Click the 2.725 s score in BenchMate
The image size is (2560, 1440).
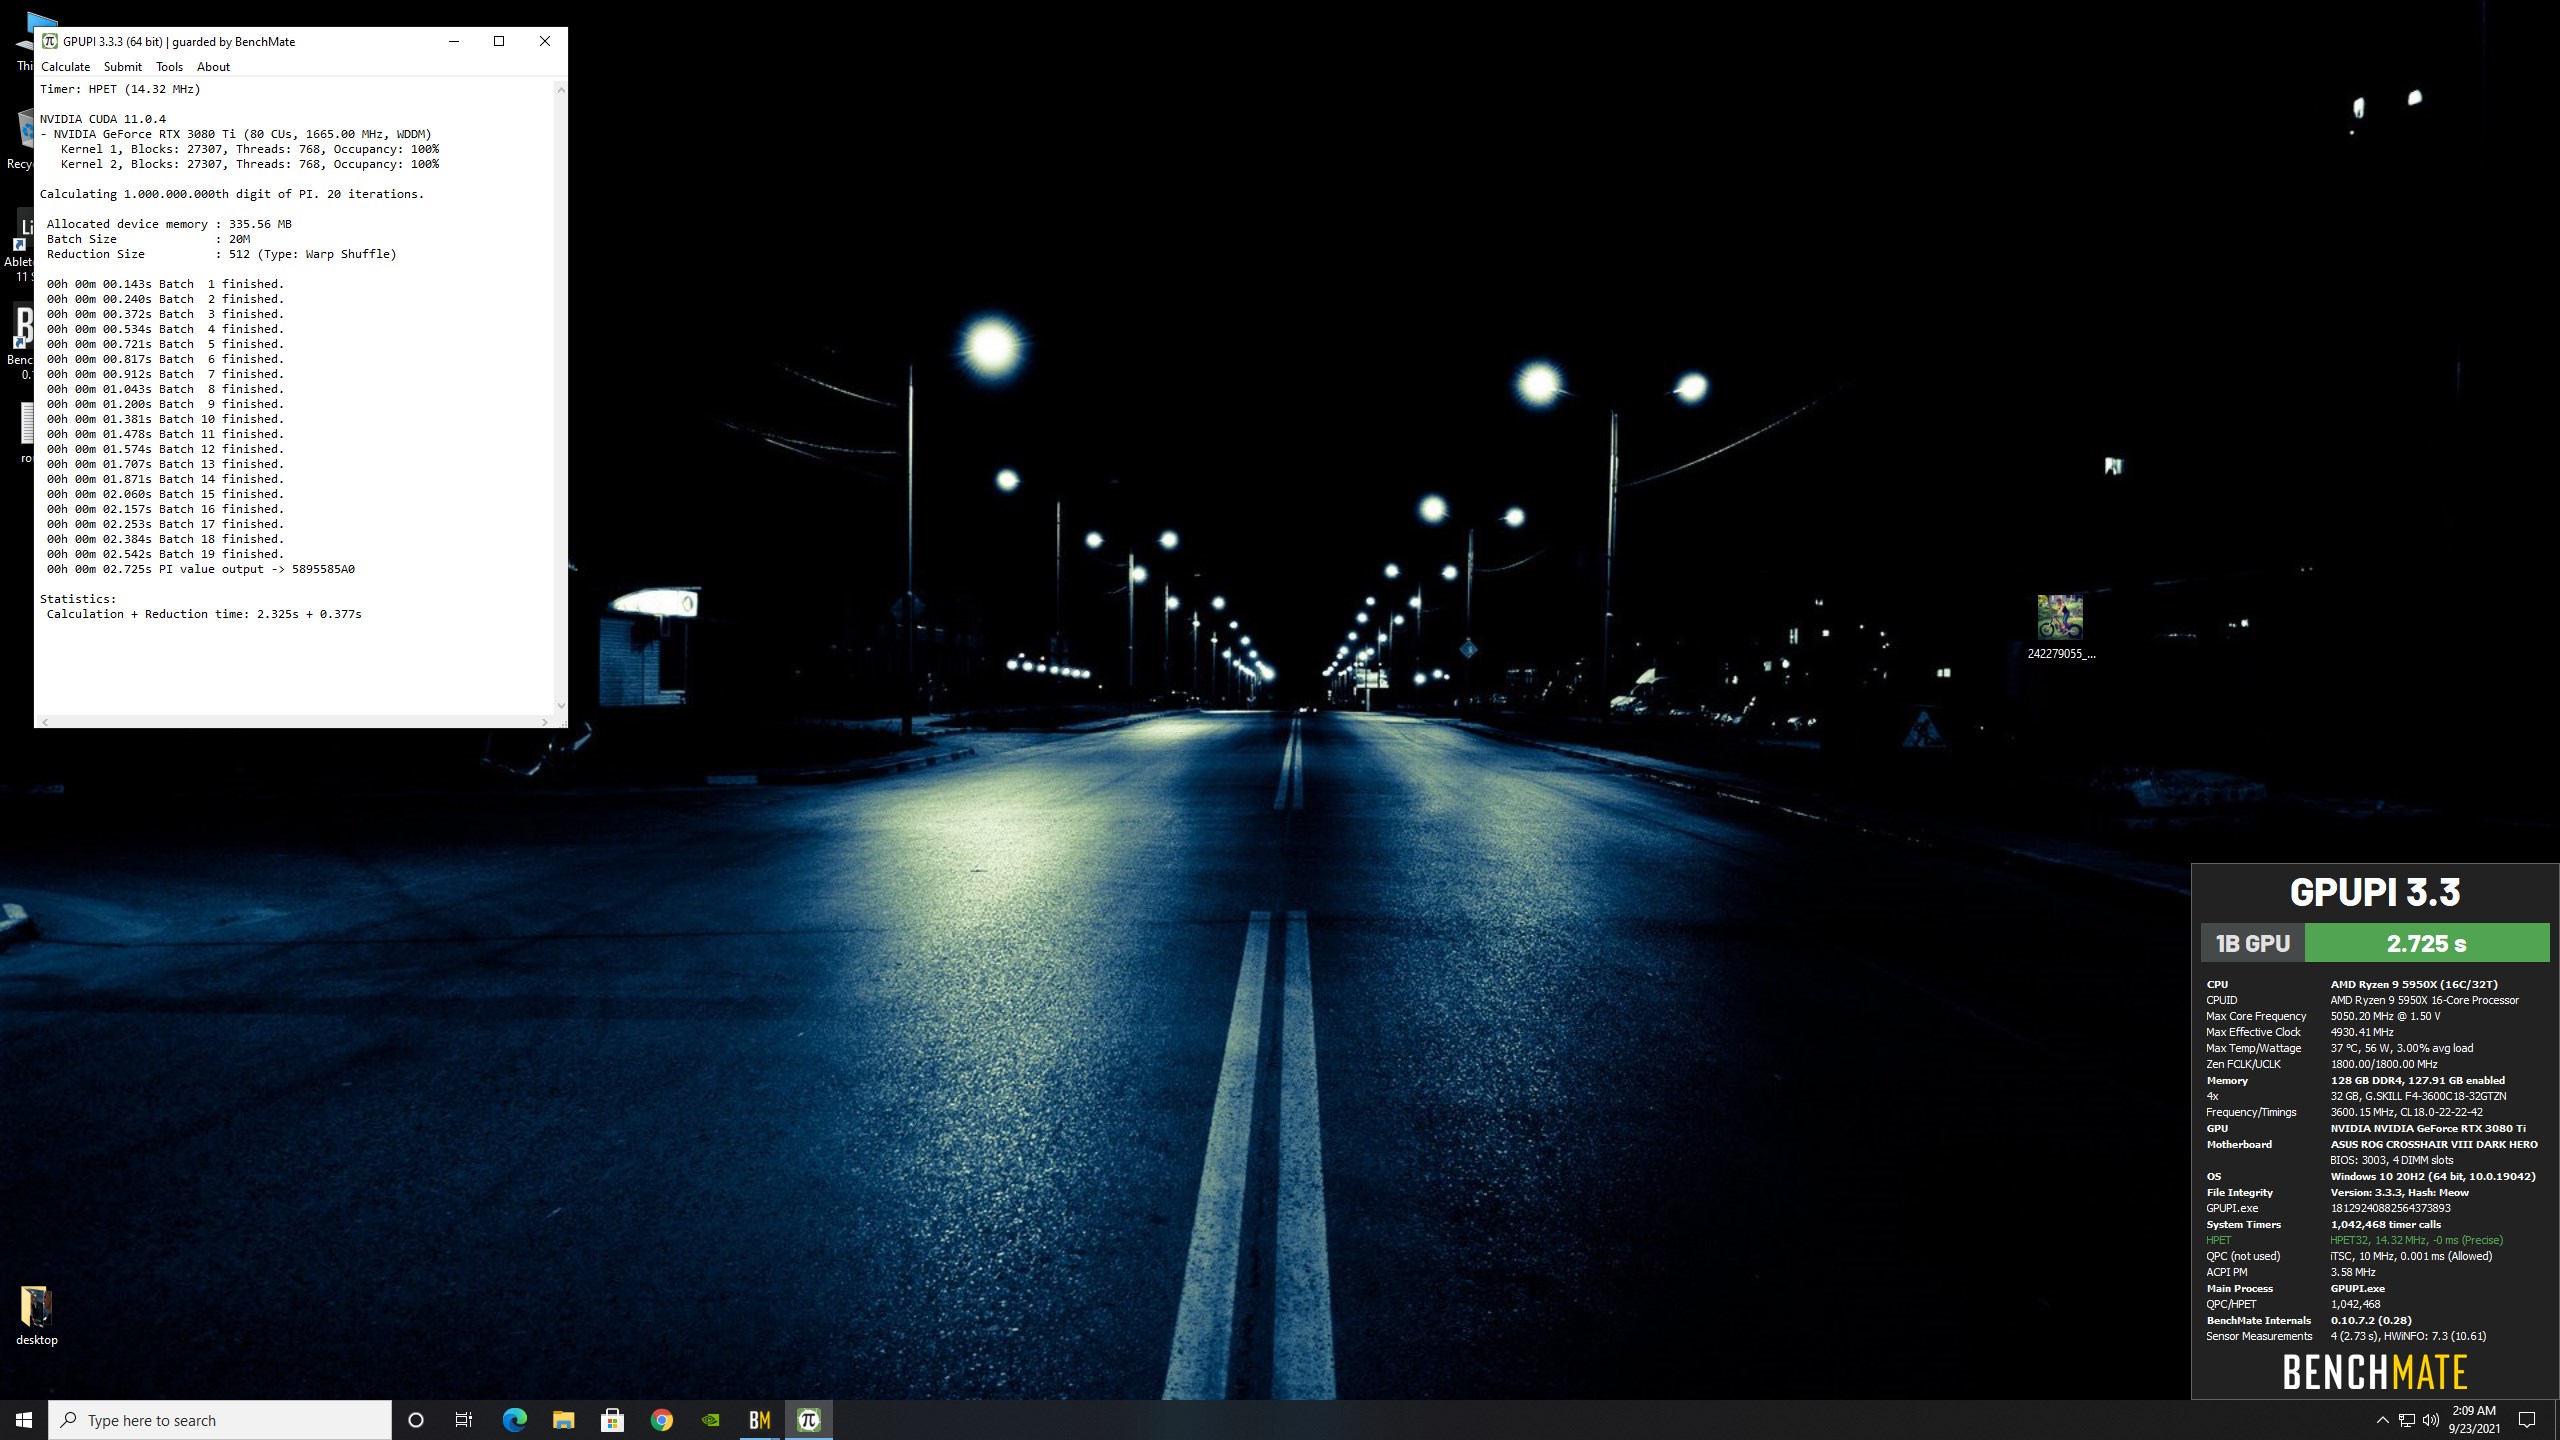2426,943
